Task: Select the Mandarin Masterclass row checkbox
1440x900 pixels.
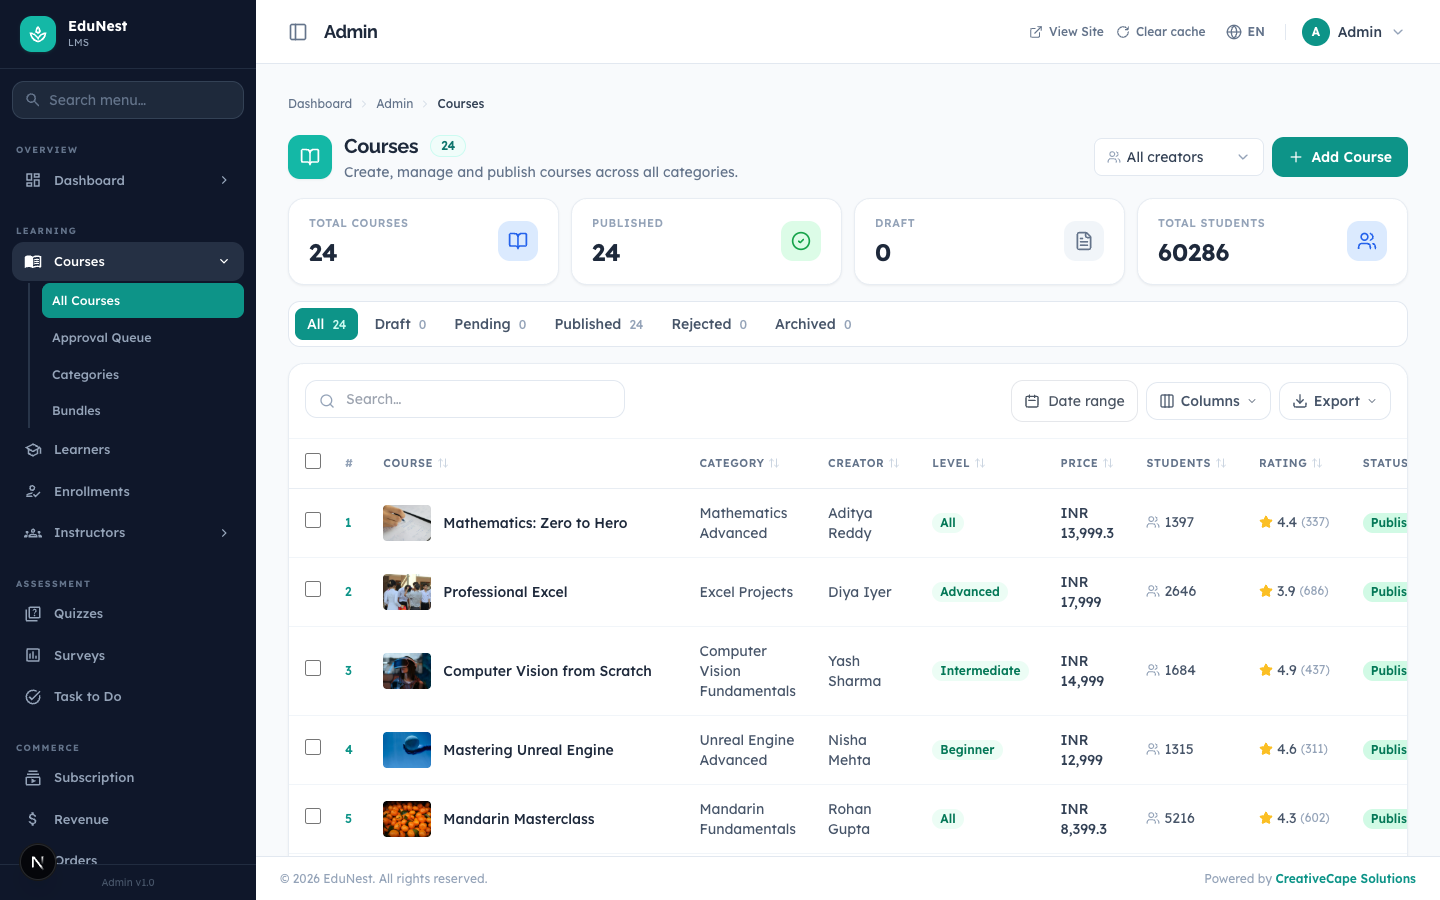Action: click(313, 816)
